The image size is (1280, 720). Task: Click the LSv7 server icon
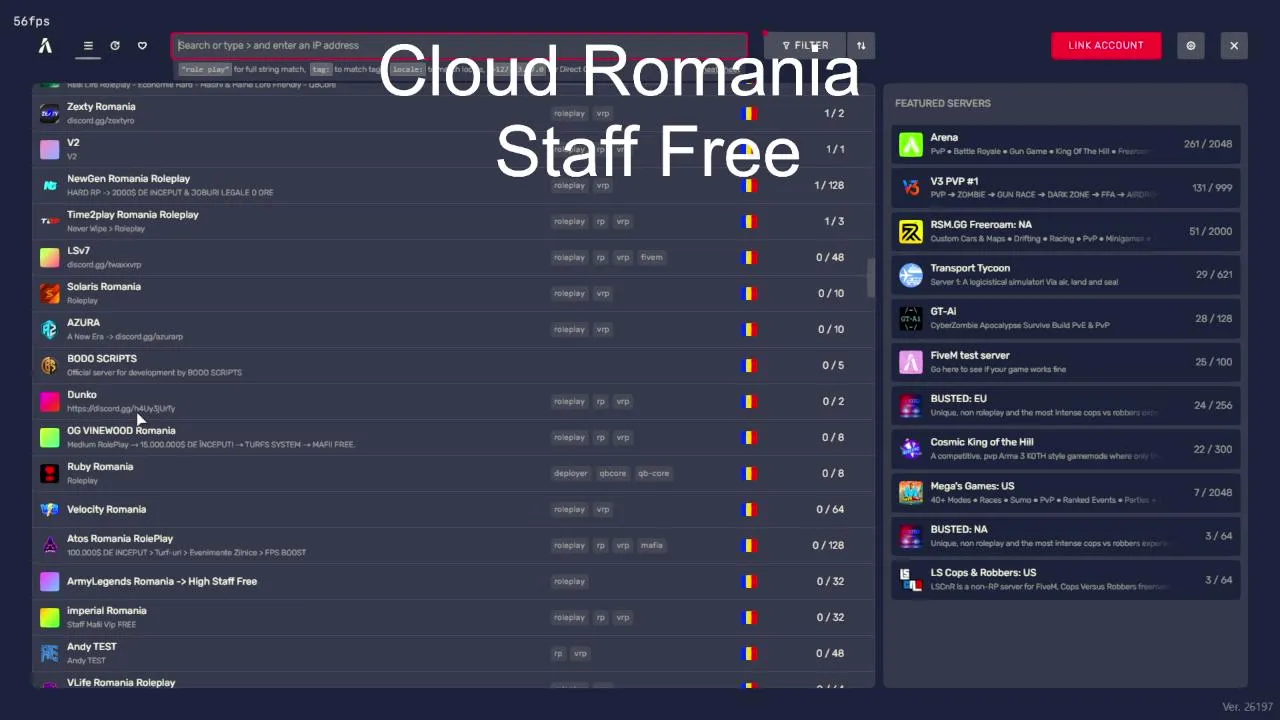tap(49, 257)
